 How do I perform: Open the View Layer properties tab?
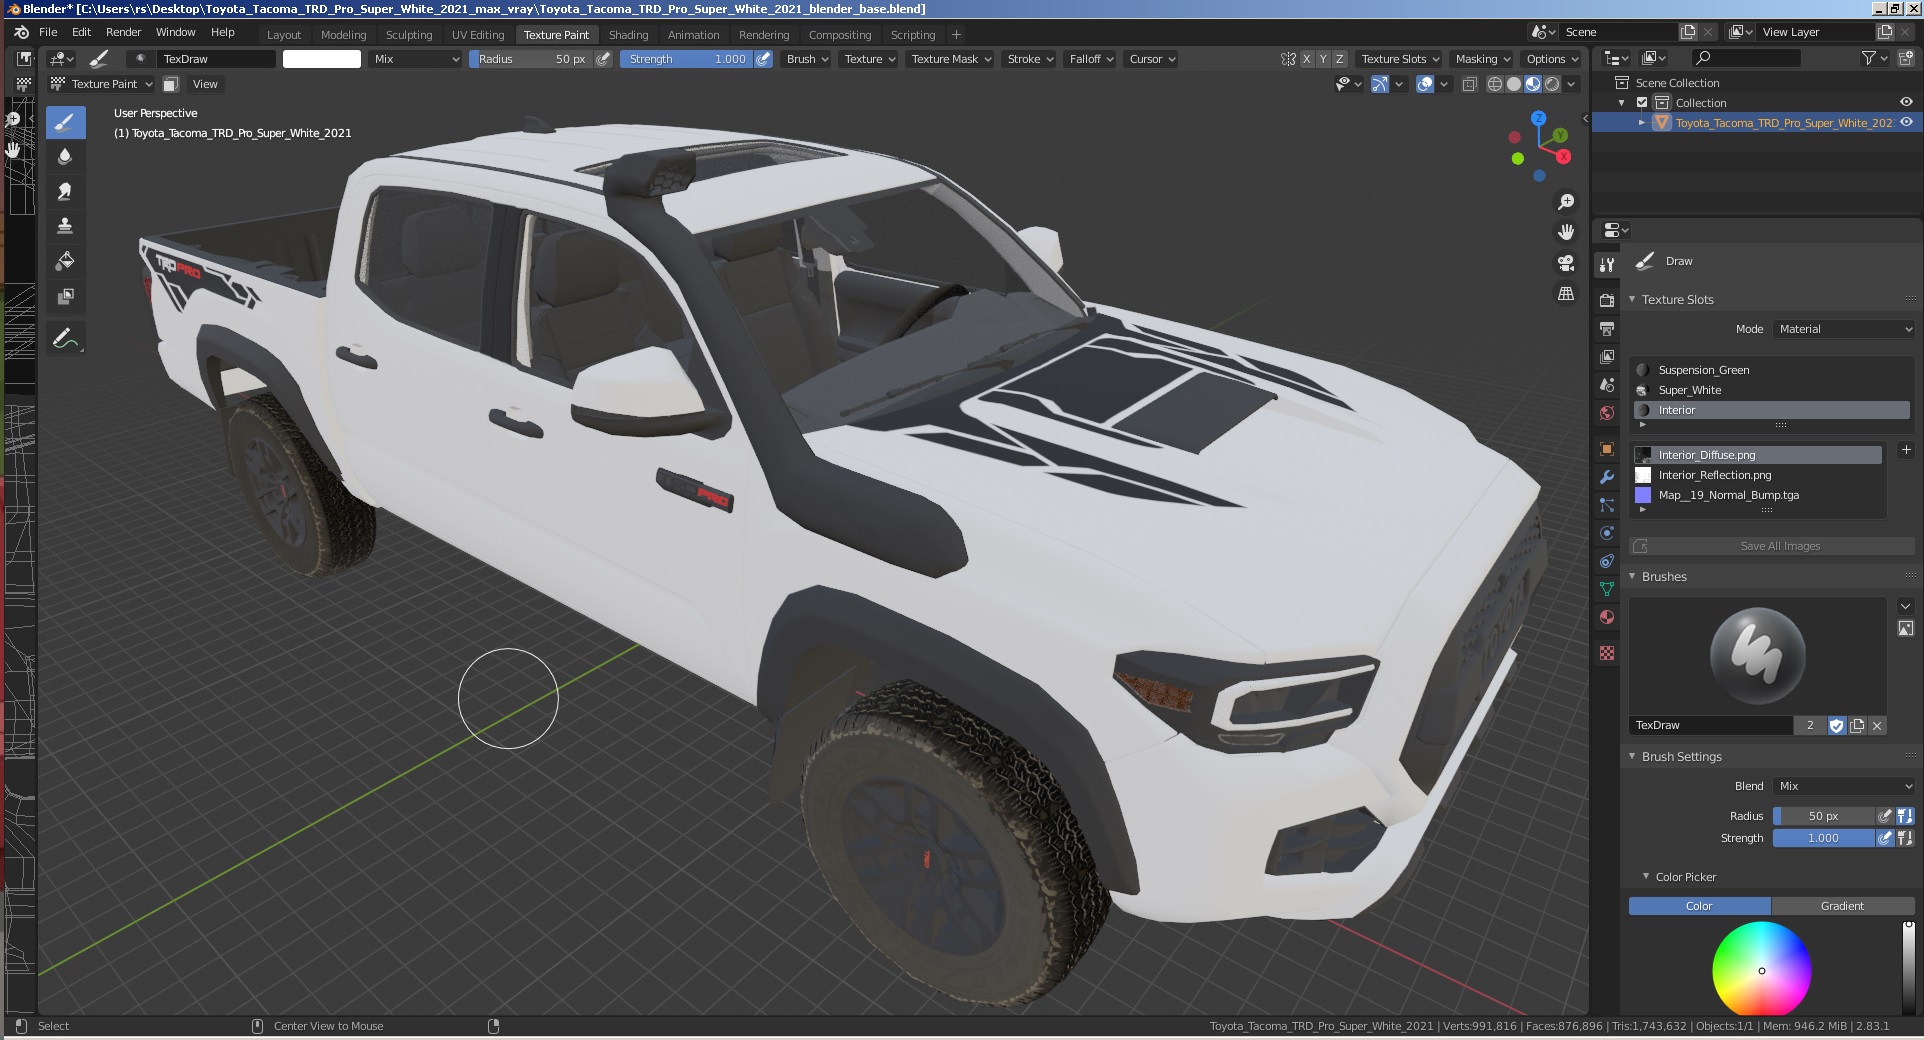coord(1607,357)
